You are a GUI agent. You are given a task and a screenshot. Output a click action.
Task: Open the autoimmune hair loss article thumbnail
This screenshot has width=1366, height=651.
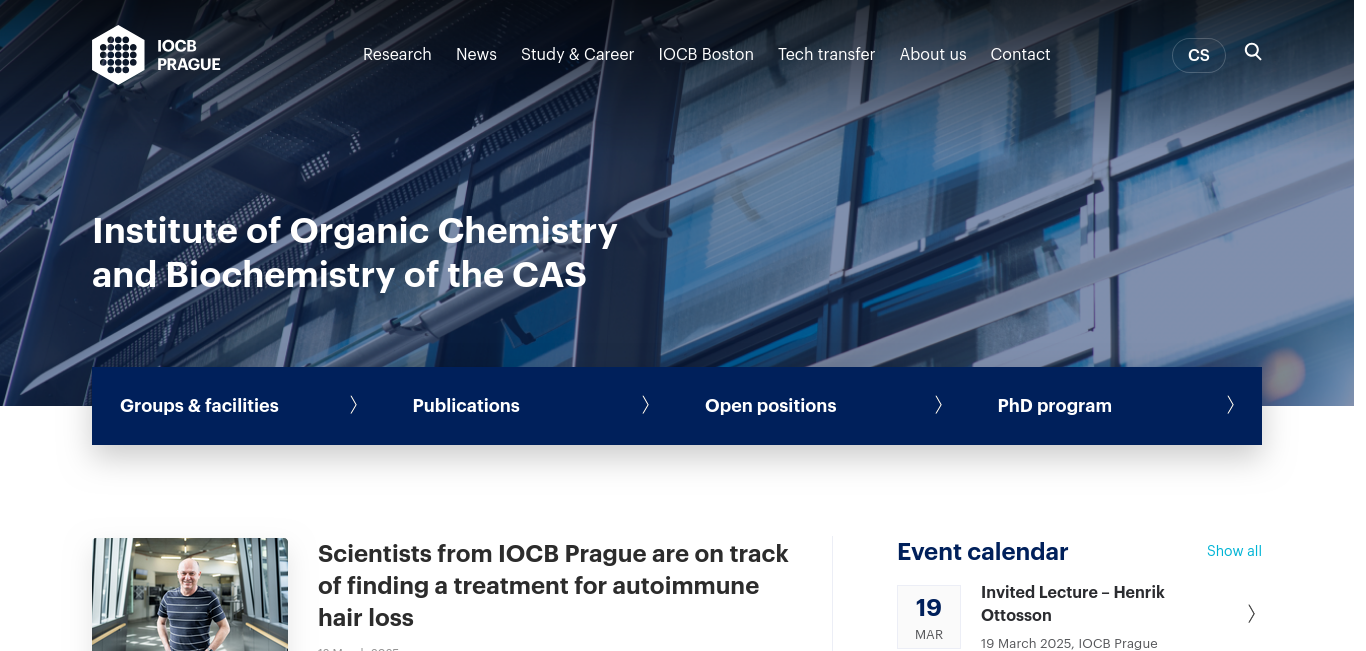pyautogui.click(x=190, y=595)
